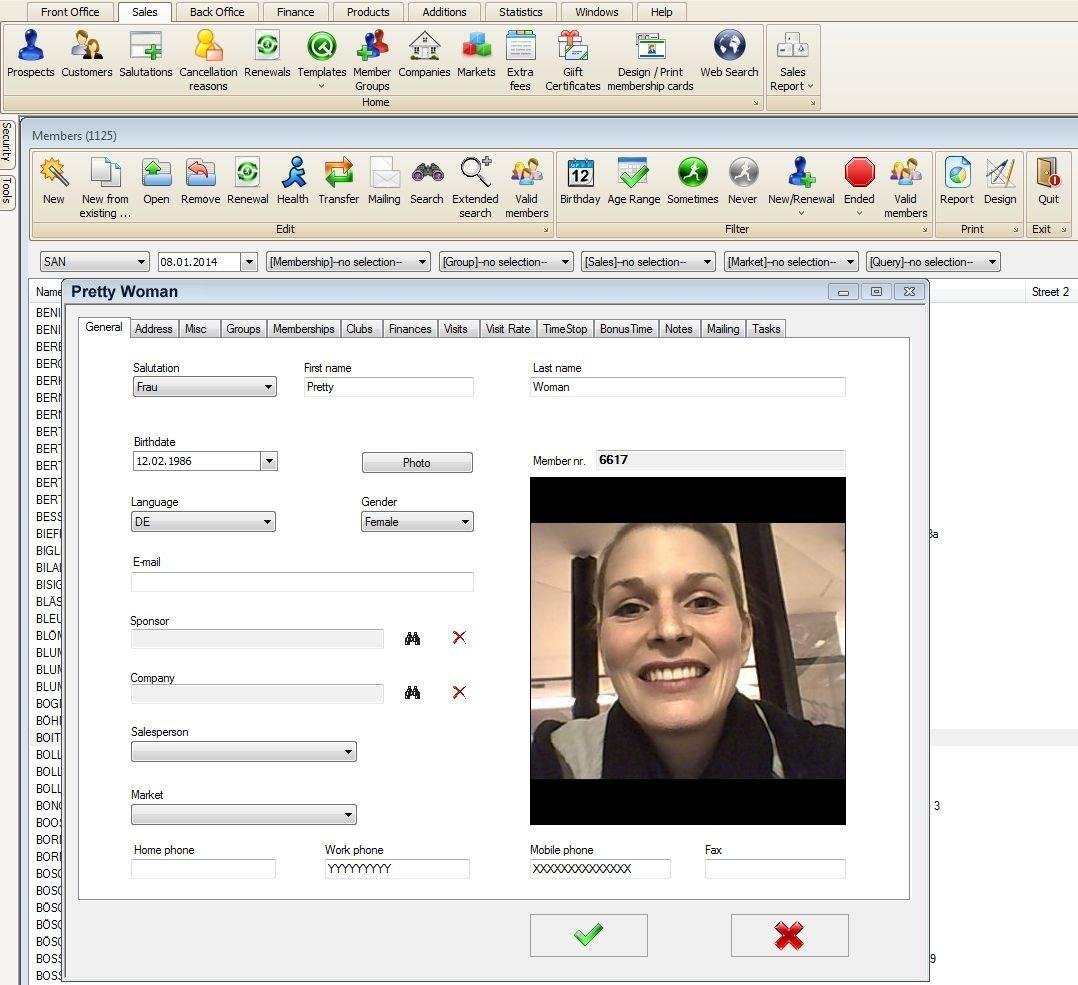Open the Renewals icon in the Home ribbon

point(267,54)
